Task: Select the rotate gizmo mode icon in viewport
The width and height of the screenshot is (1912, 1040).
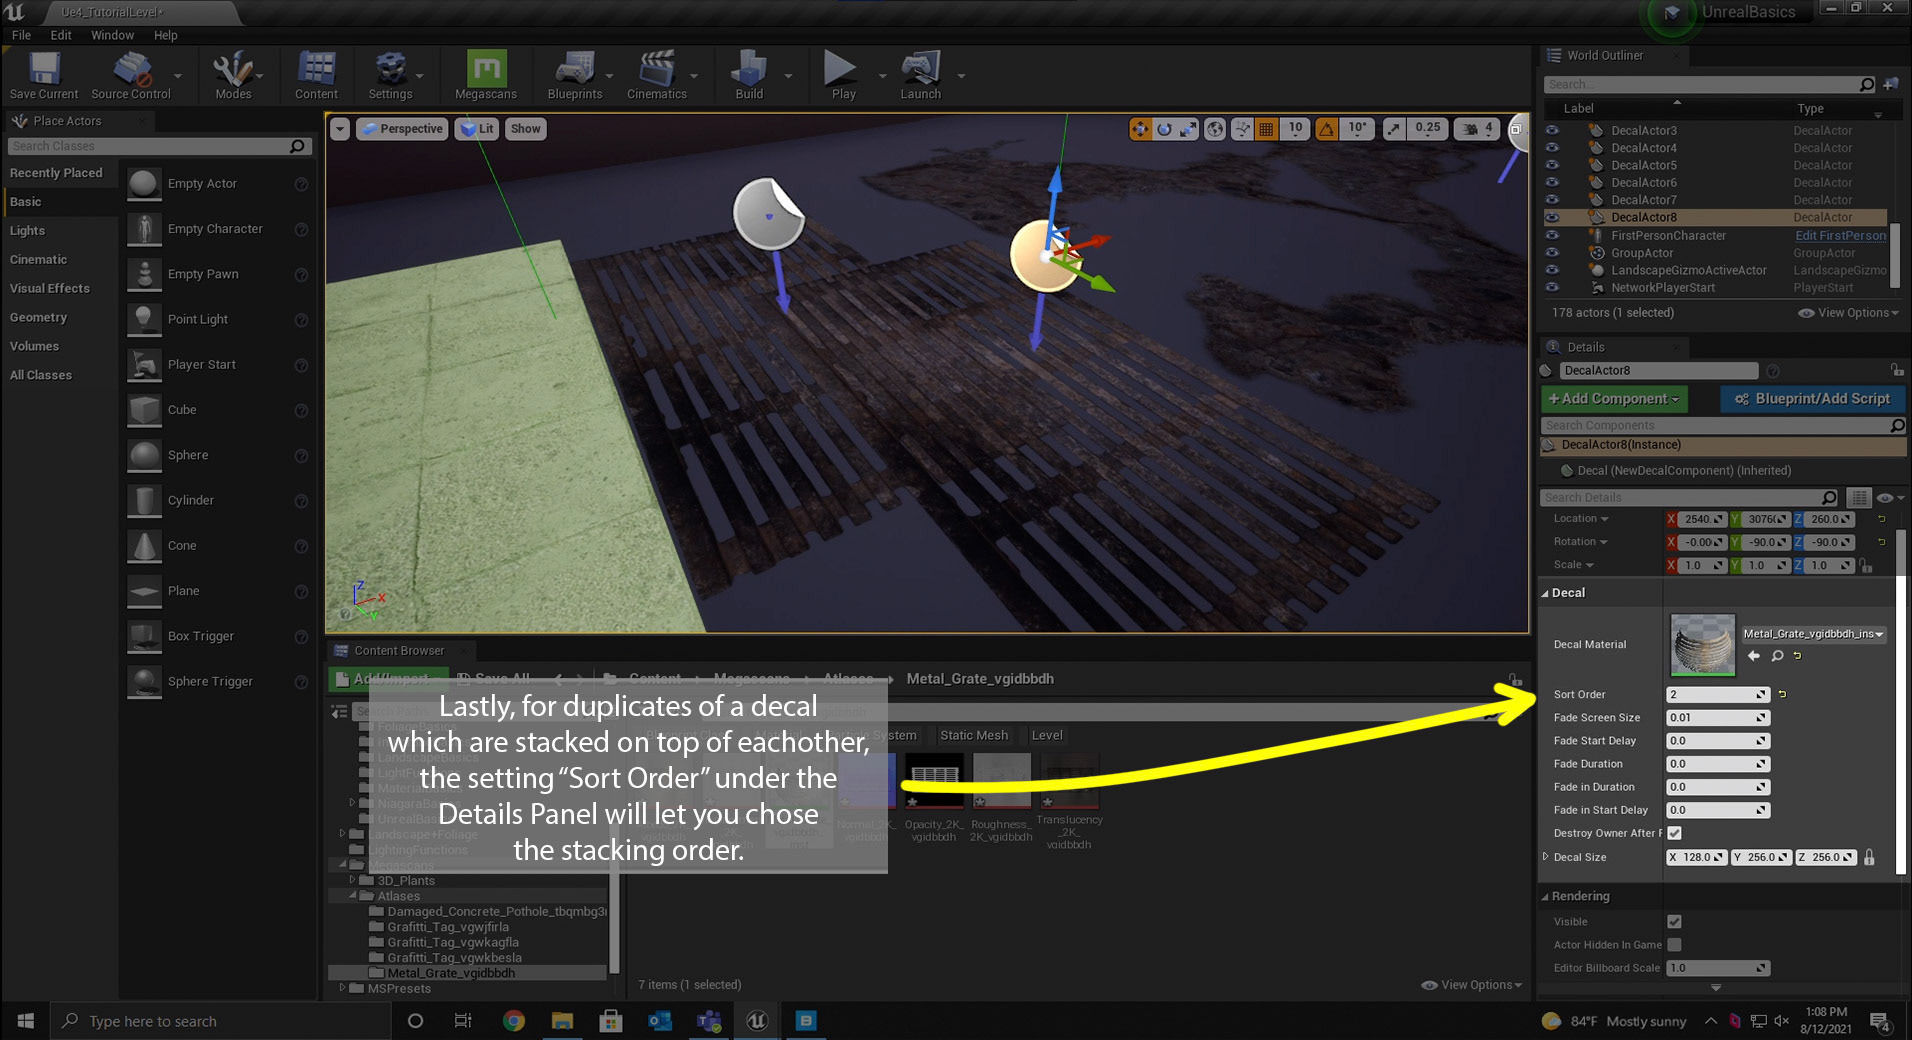Action: pos(1164,129)
